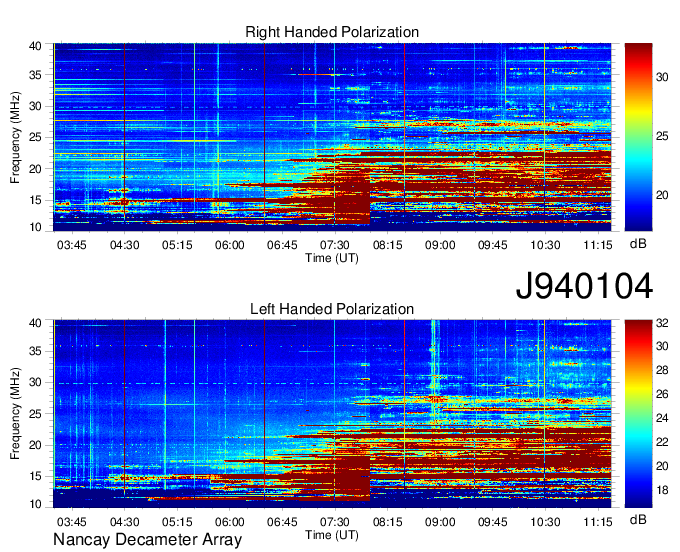Click the 07:30 tick on top plot
680x552 pixels.
[x=334, y=245]
